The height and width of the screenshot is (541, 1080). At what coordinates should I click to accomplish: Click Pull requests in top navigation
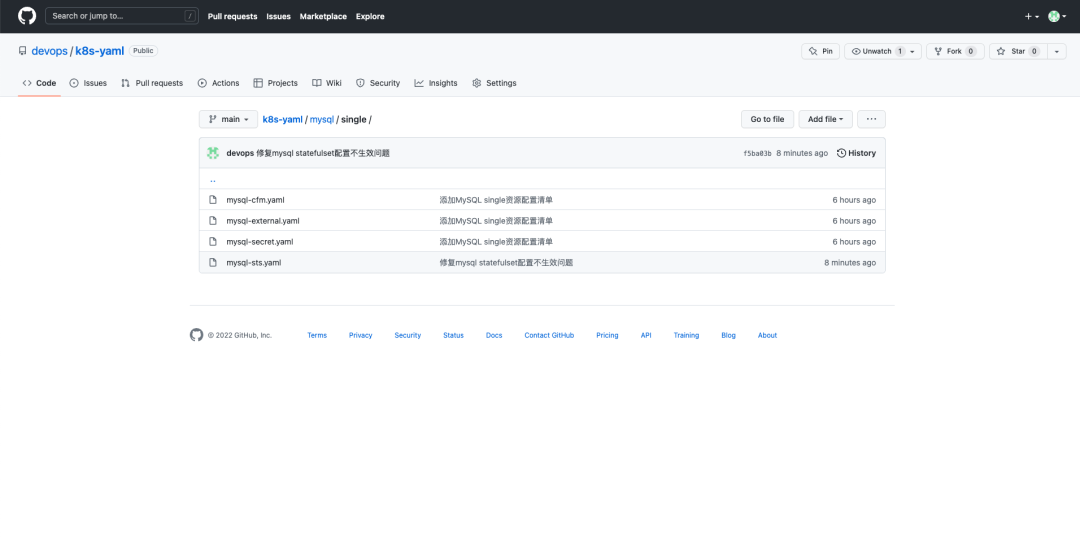pyautogui.click(x=232, y=17)
